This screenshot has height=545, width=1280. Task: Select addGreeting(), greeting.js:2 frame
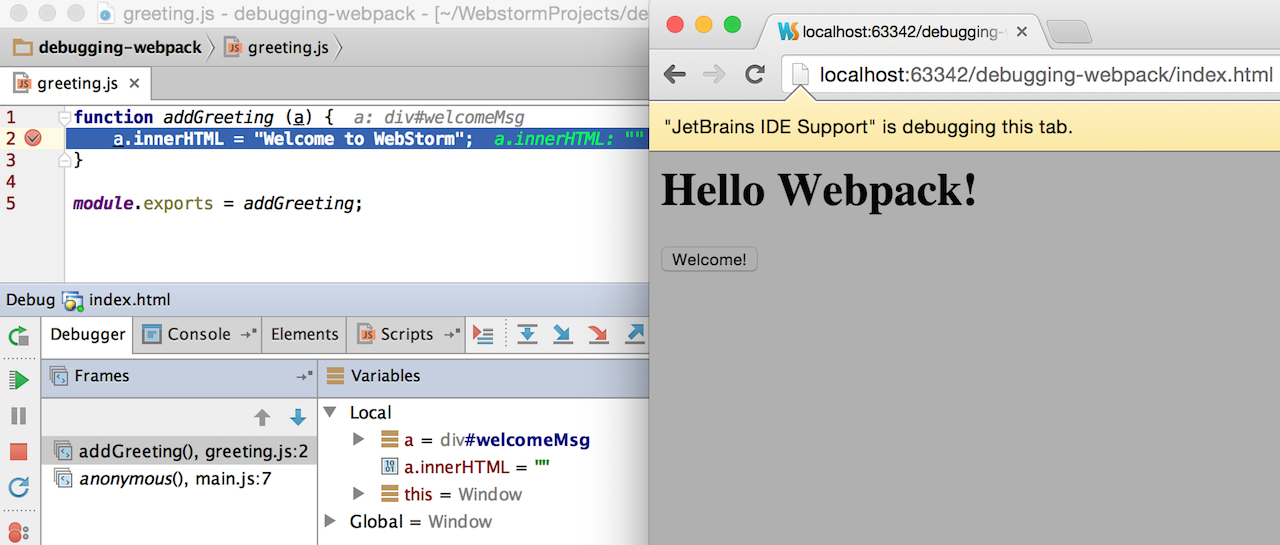(x=179, y=452)
